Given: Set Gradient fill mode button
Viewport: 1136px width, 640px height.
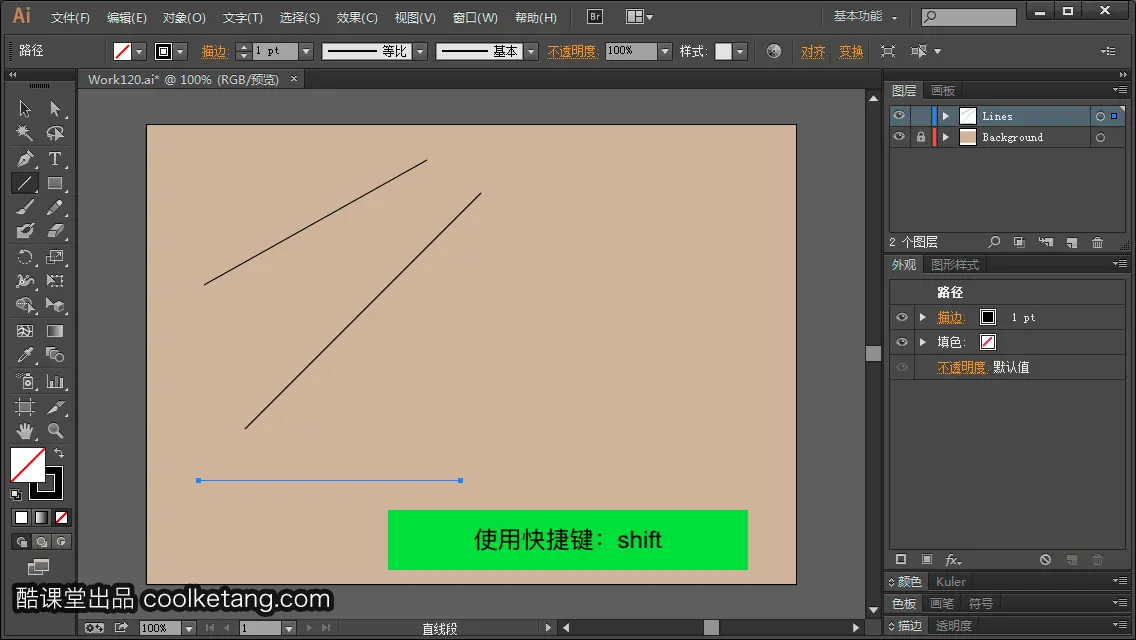Looking at the screenshot, I should (42, 518).
